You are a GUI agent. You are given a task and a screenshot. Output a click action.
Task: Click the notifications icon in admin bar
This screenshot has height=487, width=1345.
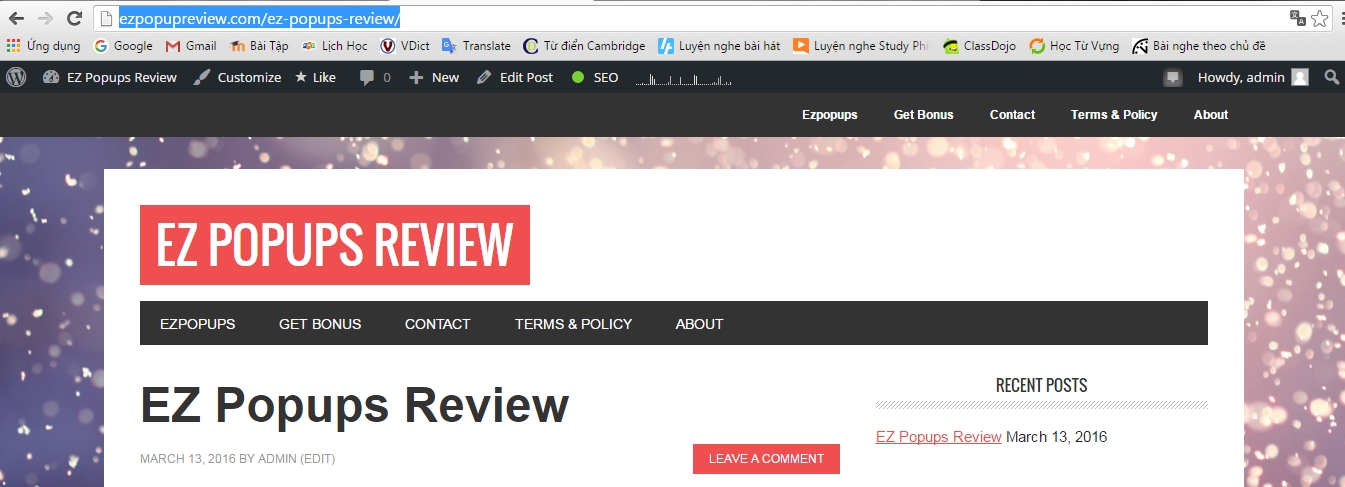1173,78
